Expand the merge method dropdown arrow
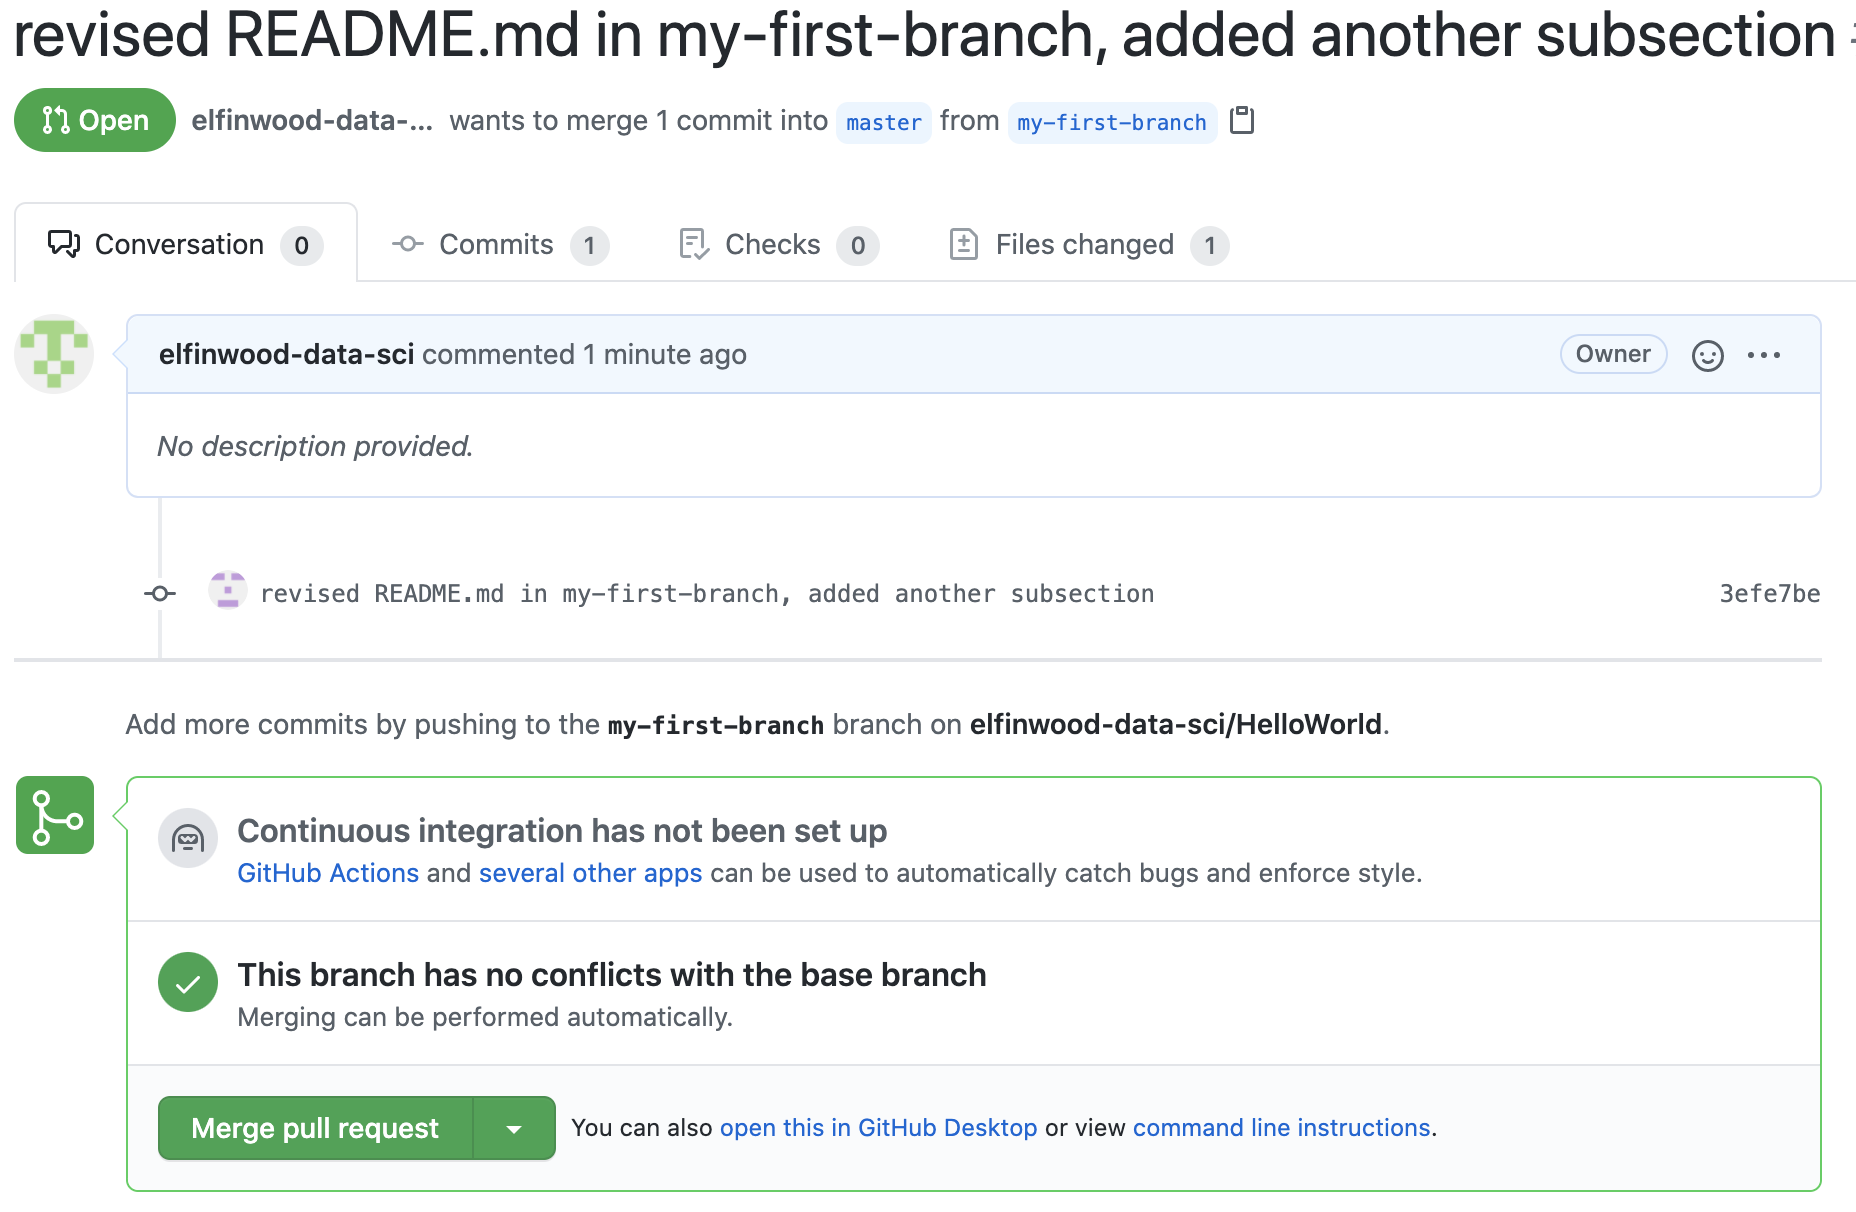This screenshot has width=1856, height=1212. [x=514, y=1129]
